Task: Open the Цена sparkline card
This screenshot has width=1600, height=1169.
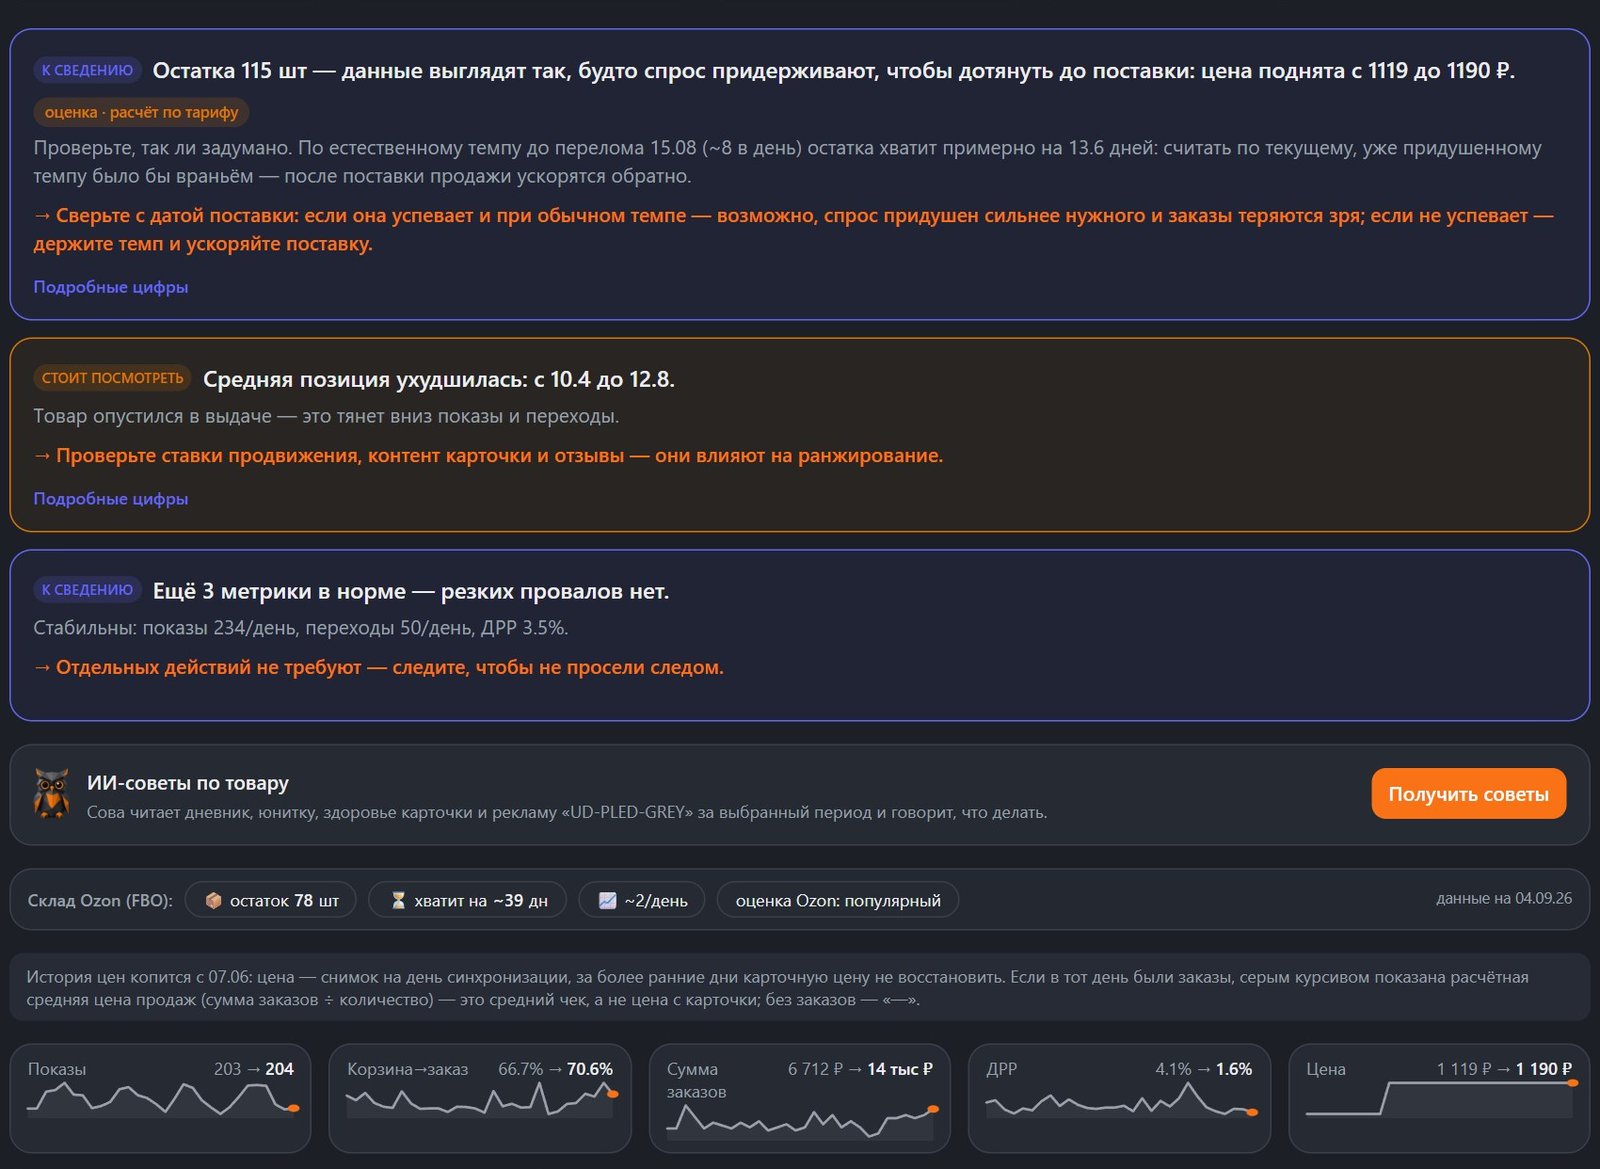Action: (1439, 1097)
